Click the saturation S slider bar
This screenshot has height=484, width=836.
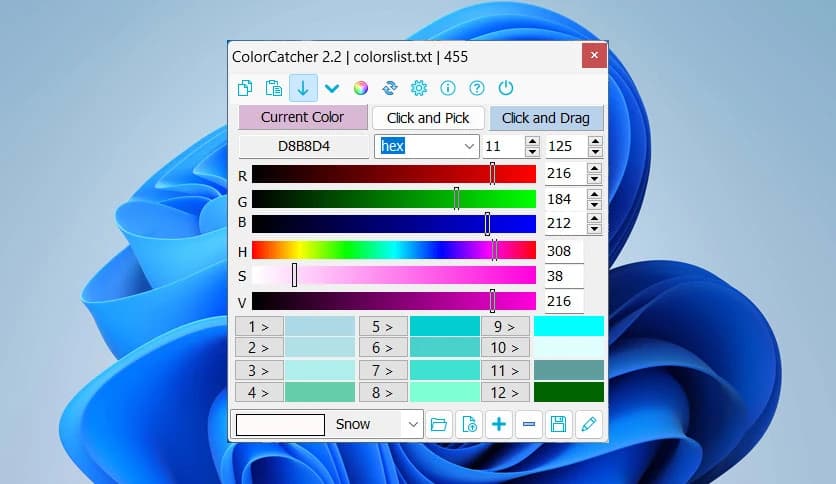393,276
